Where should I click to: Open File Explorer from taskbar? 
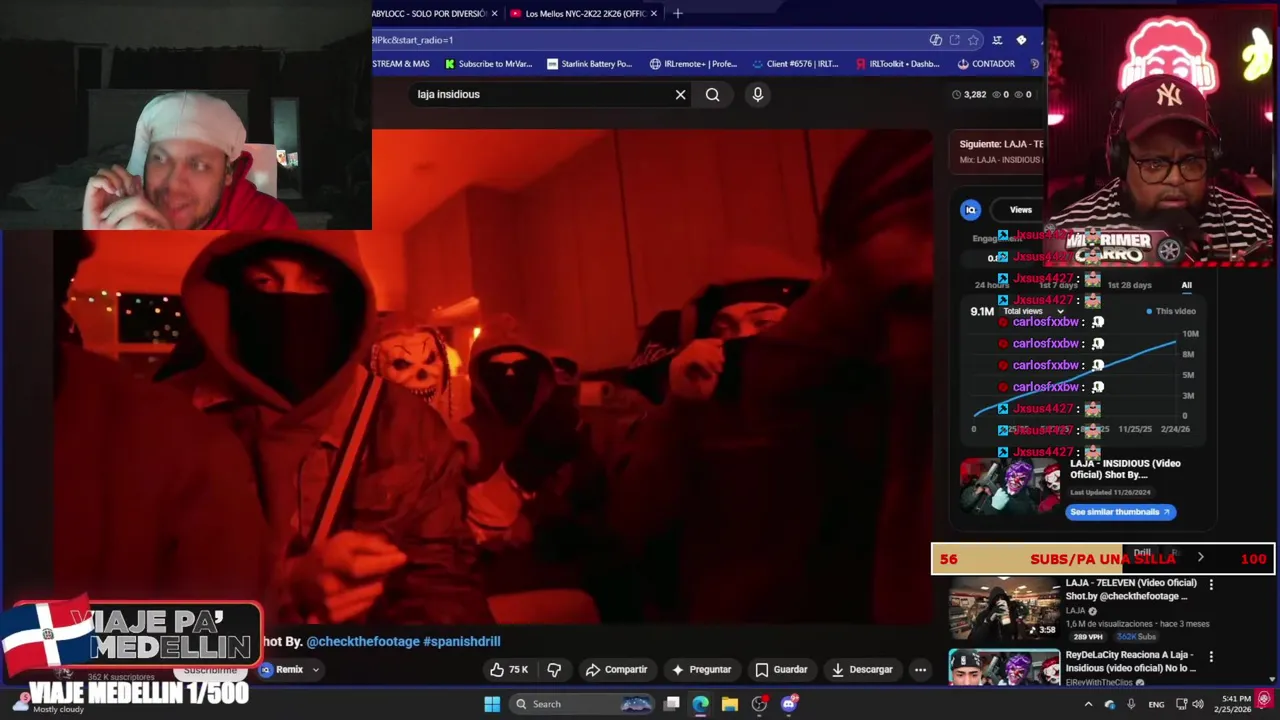[730, 704]
